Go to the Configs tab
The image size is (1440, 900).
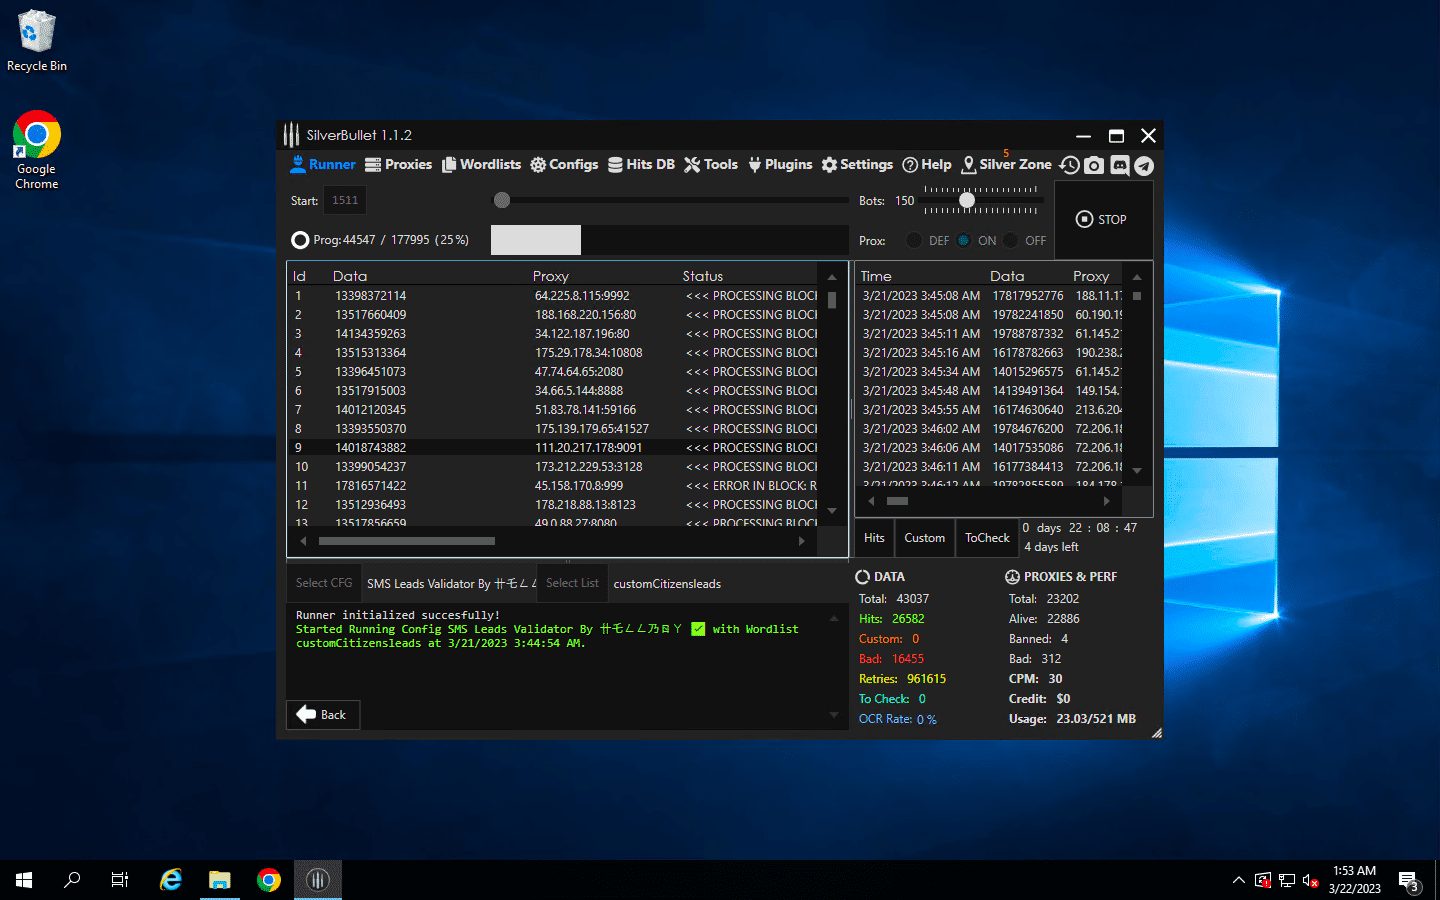564,165
